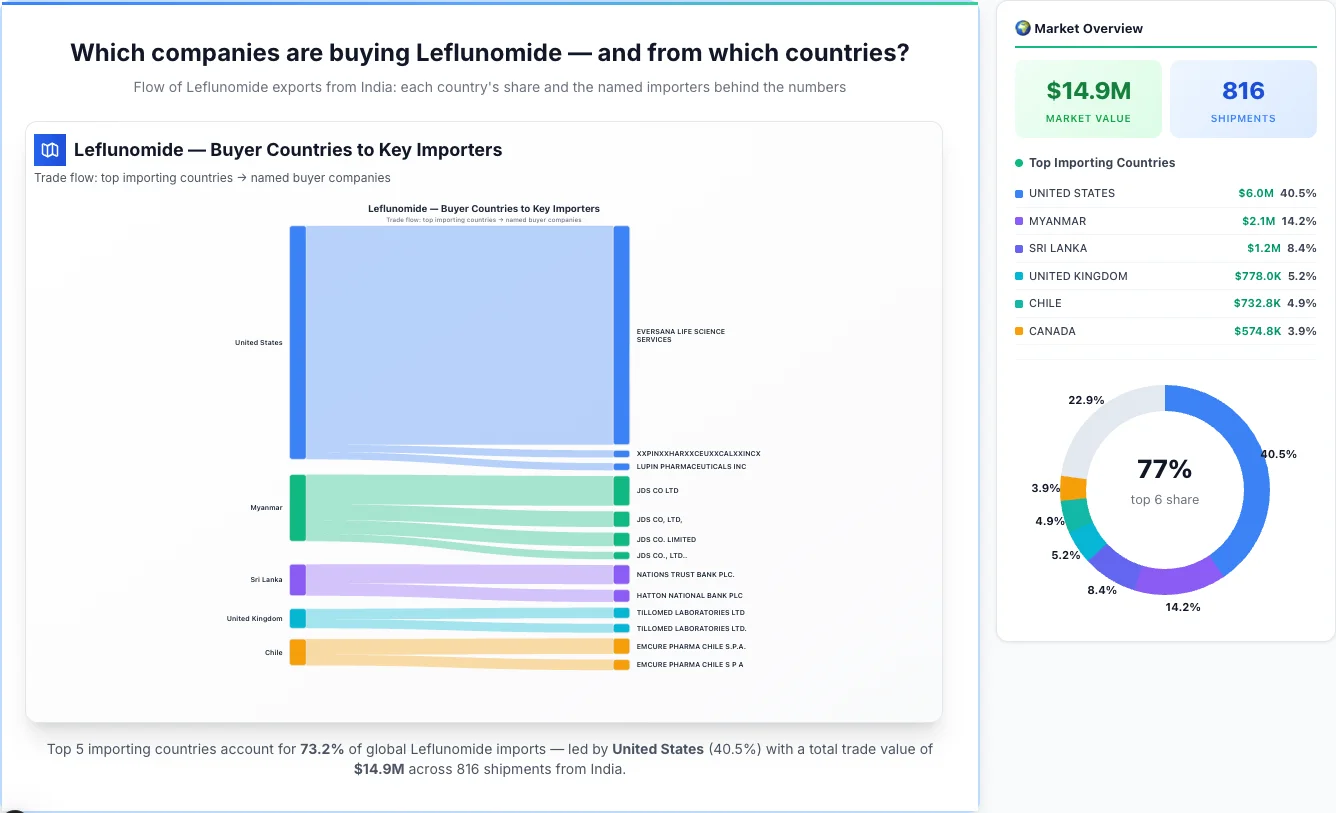The width and height of the screenshot is (1336, 813).
Task: Click the green dot beside Top Importing Countries
Action: (x=1017, y=163)
